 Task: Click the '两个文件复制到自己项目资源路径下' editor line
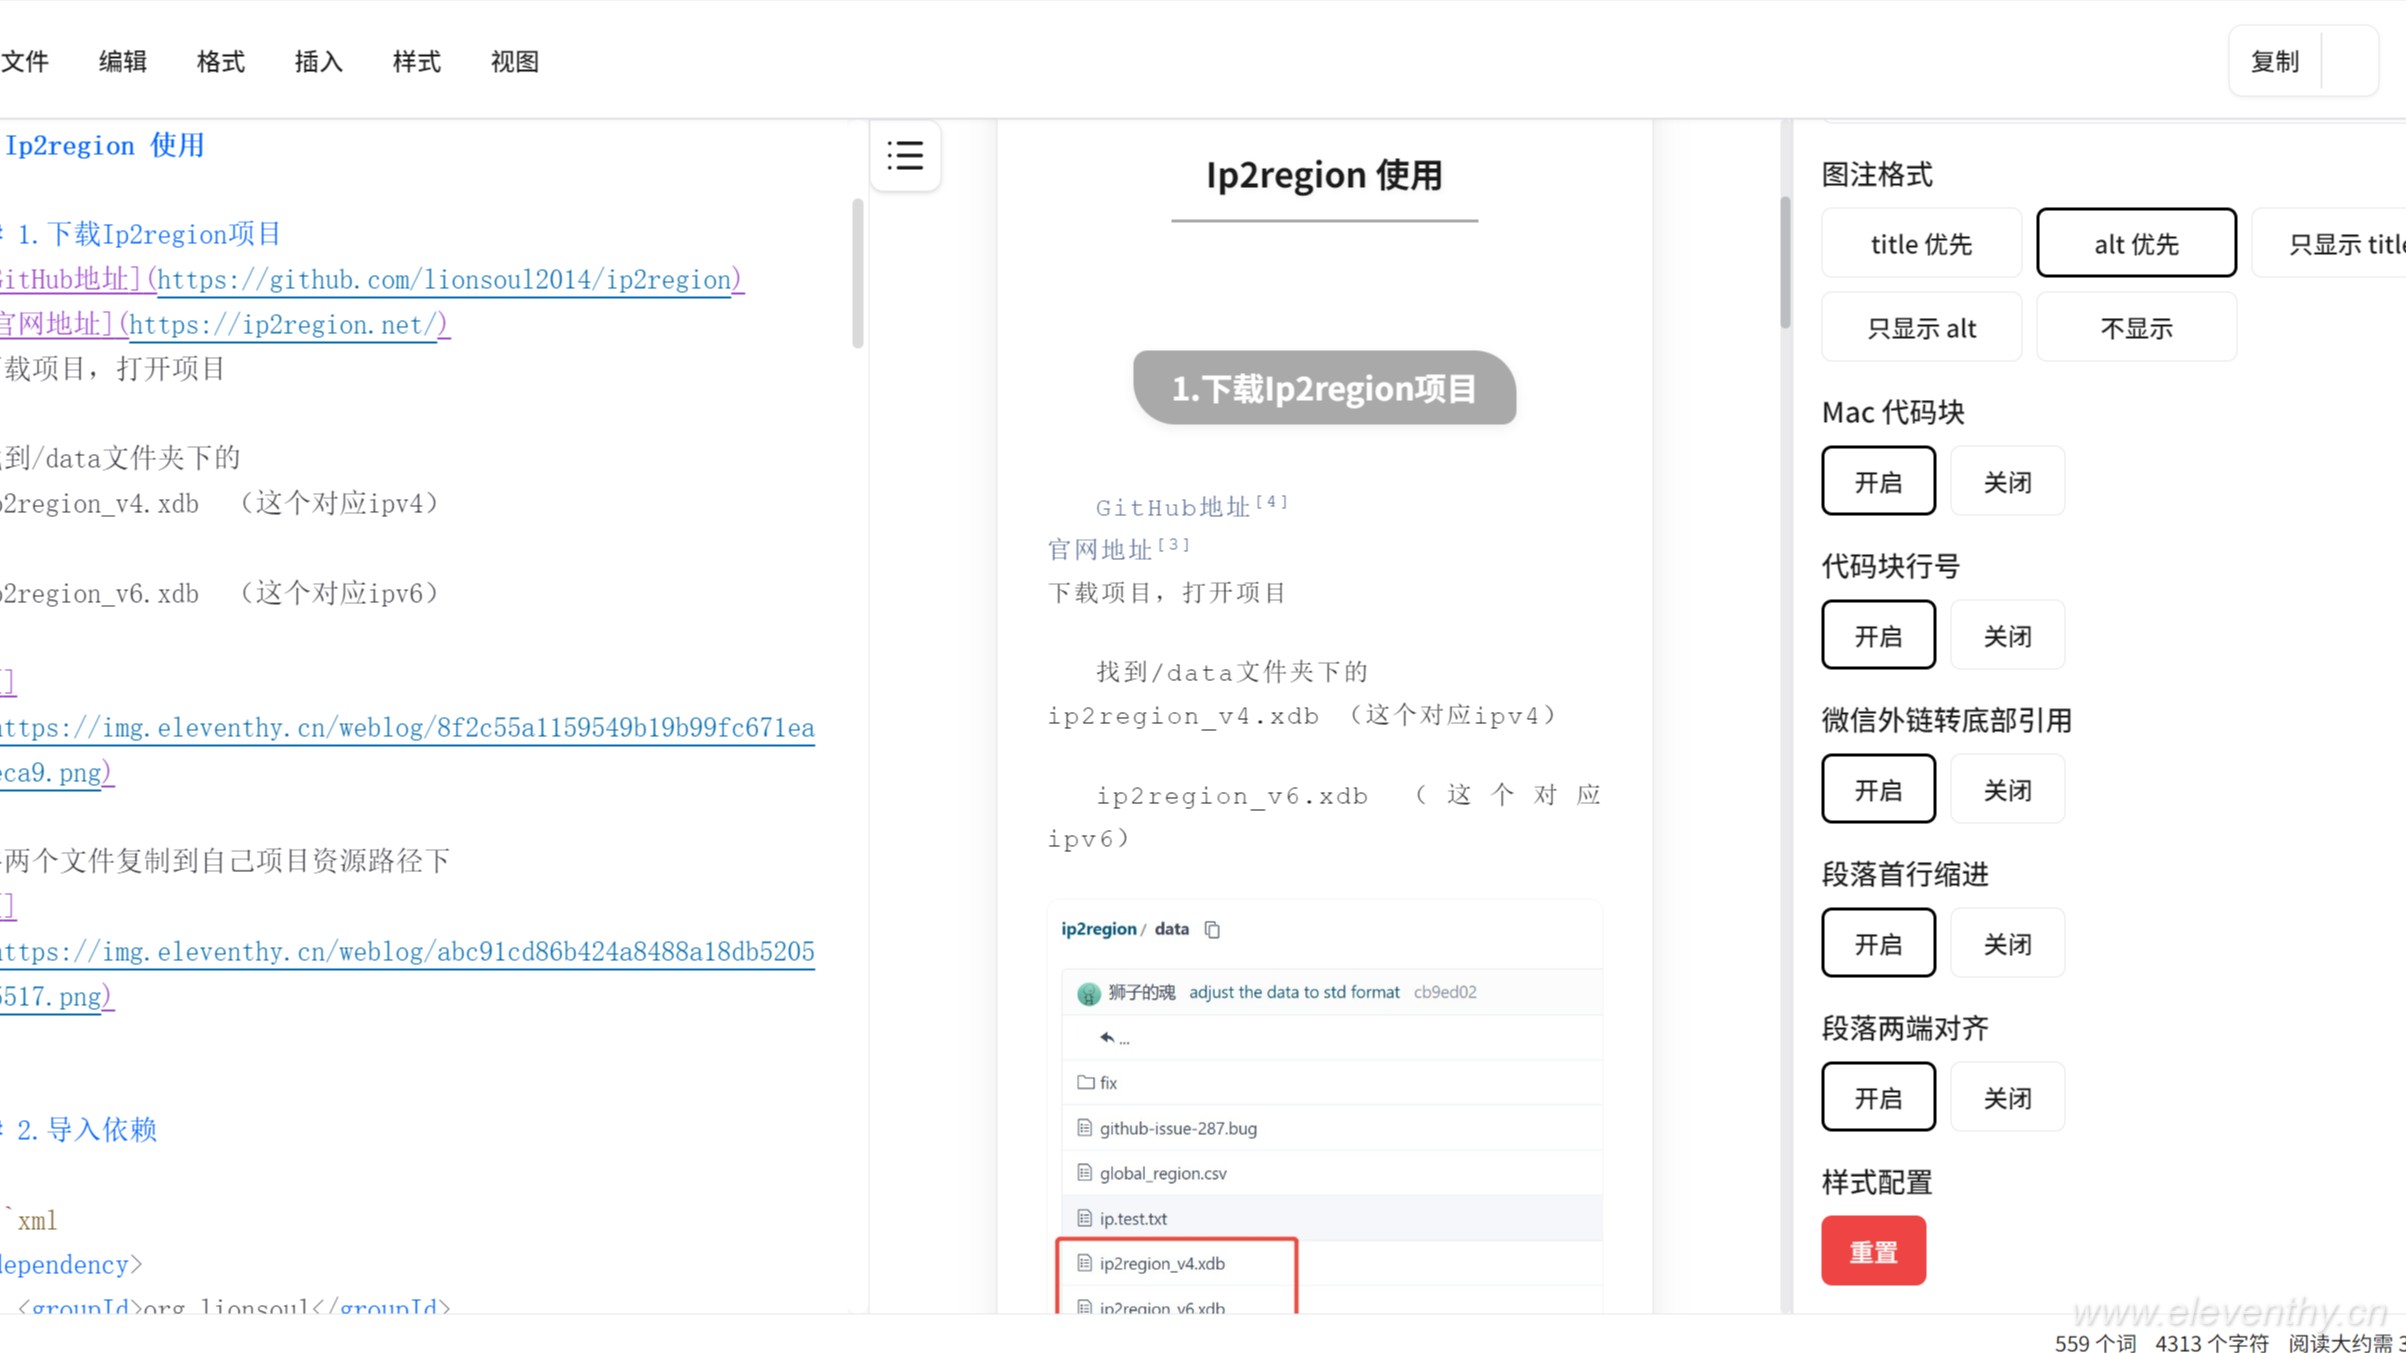[x=226, y=861]
